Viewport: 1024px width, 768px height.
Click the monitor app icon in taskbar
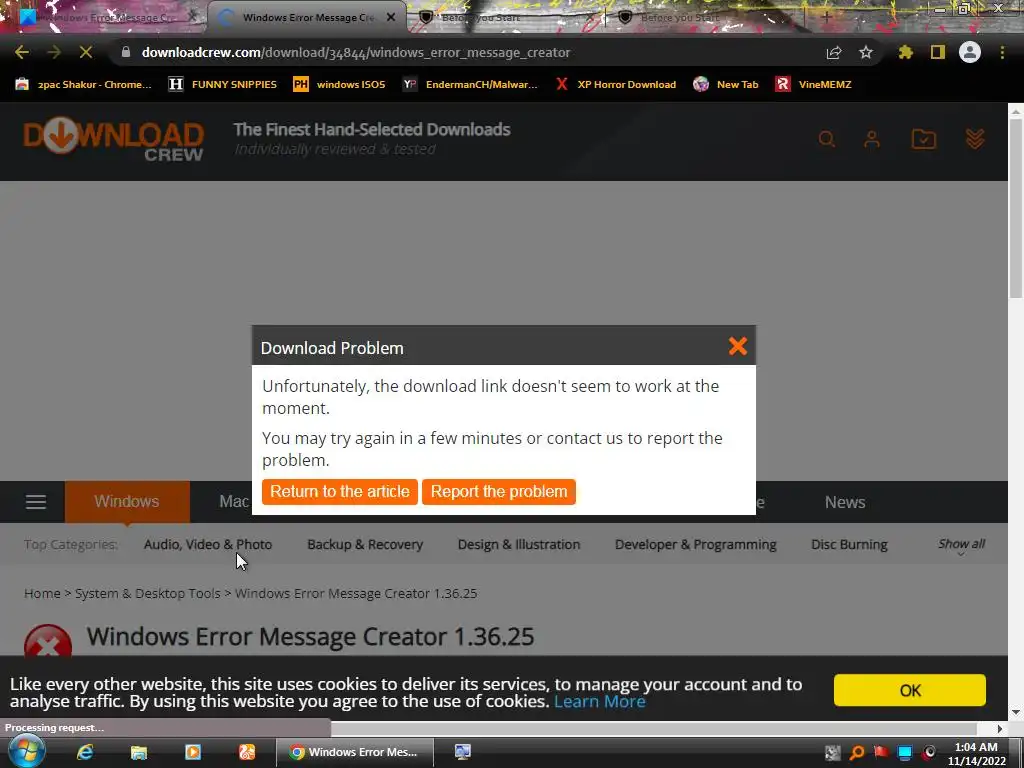pyautogui.click(x=463, y=752)
